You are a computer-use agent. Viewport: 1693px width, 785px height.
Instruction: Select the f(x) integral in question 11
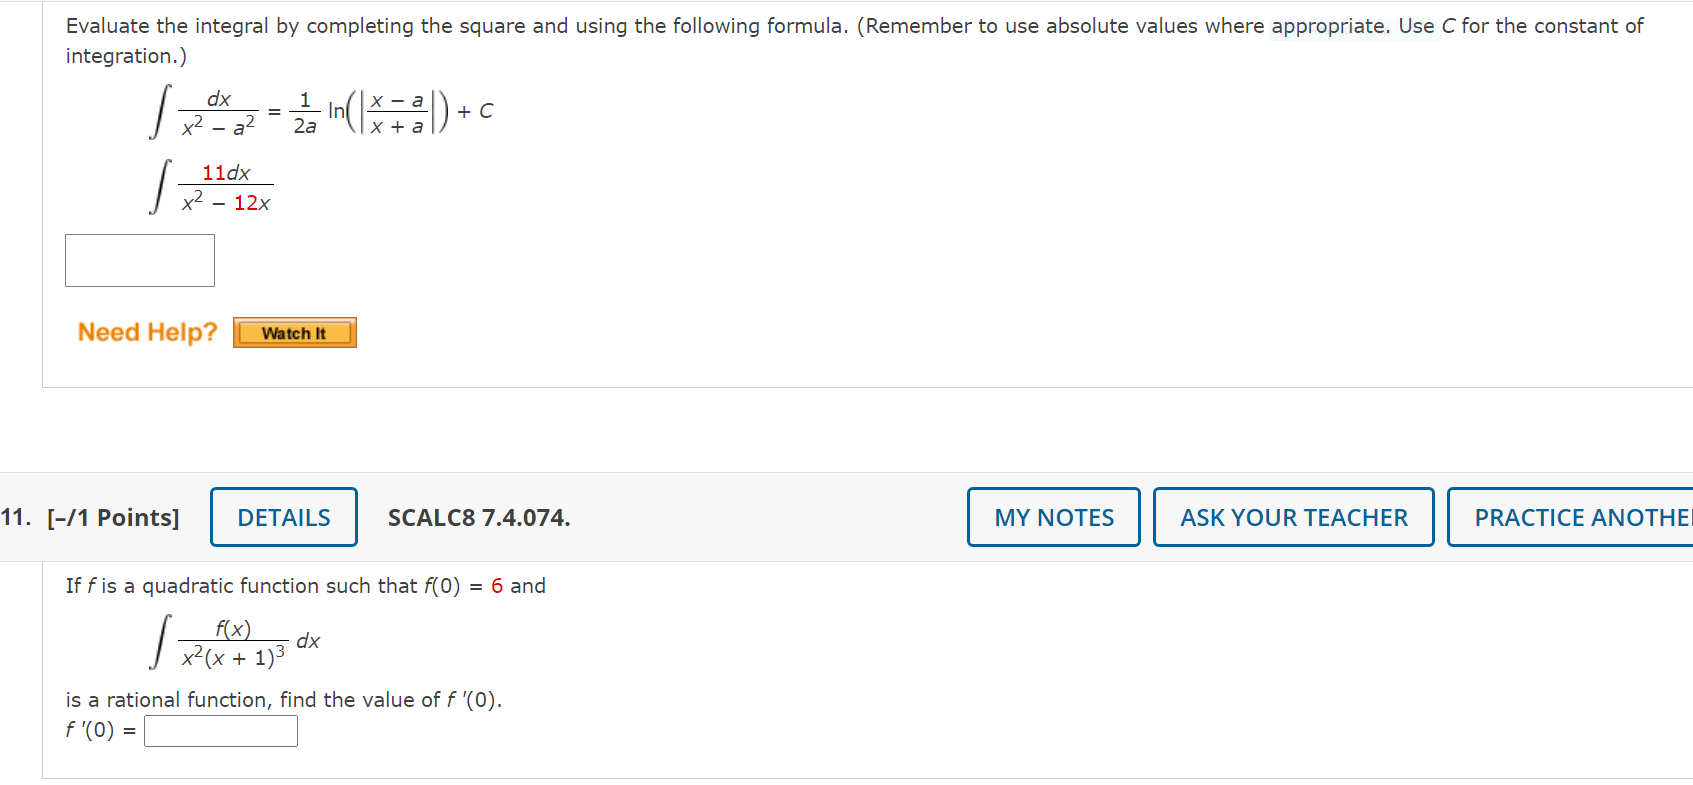[x=235, y=640]
